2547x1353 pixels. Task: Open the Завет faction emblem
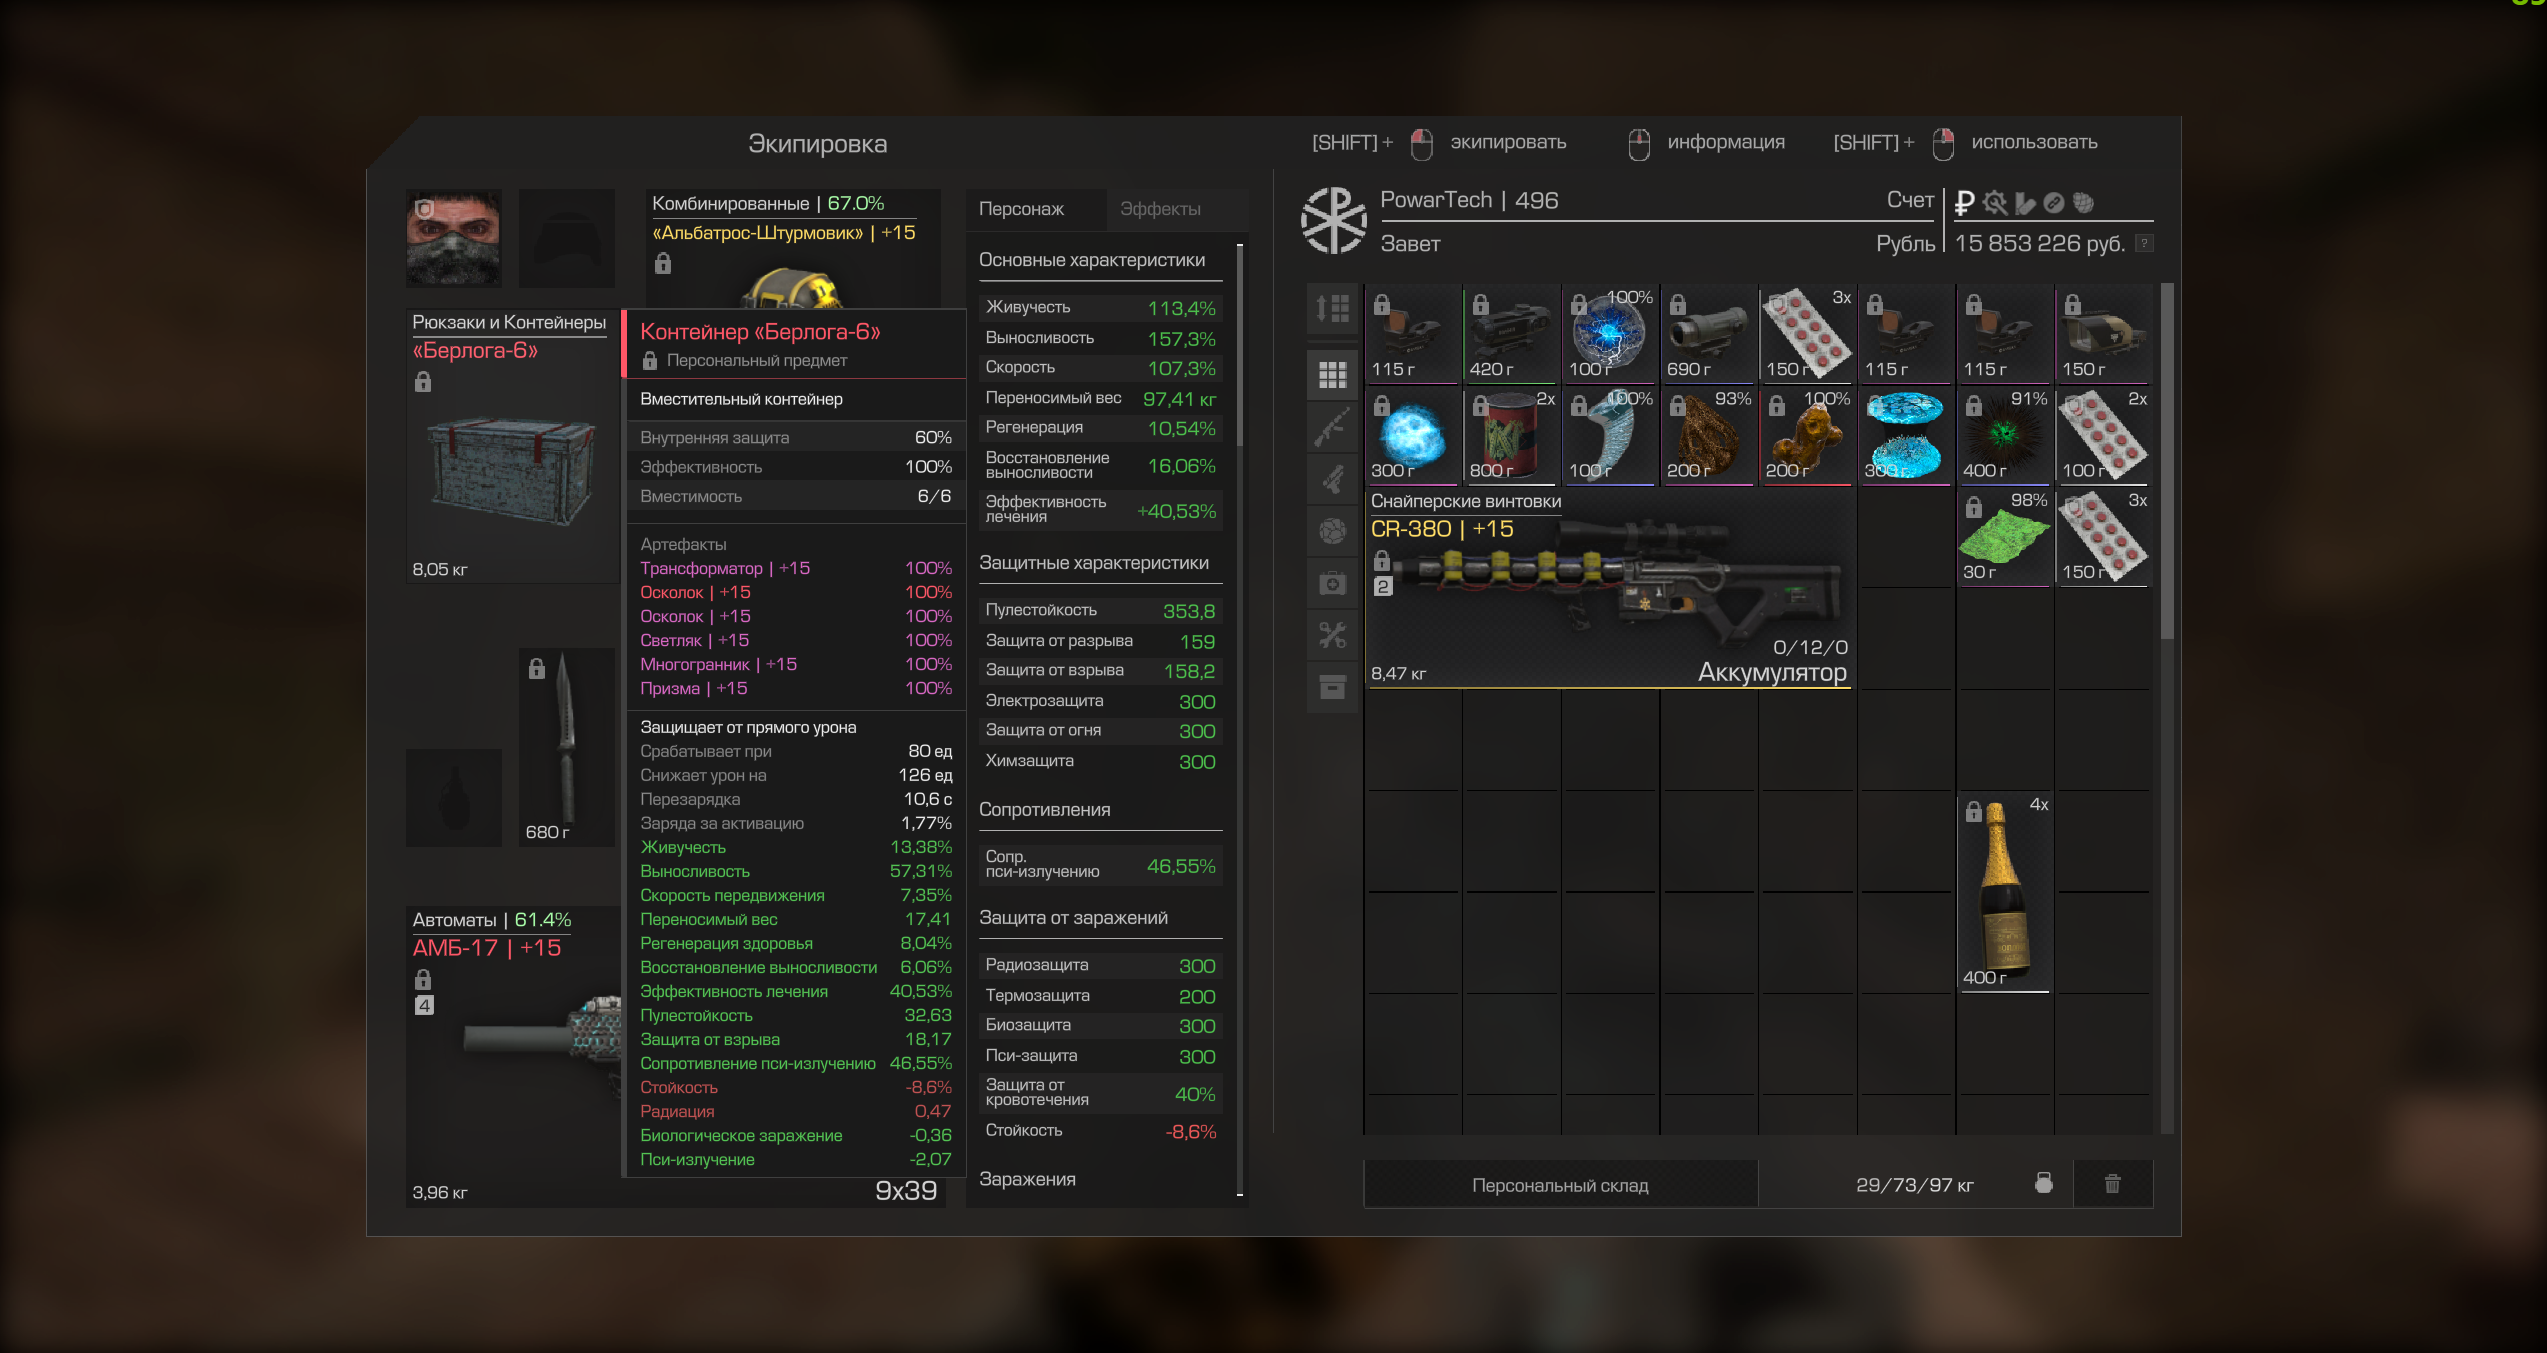coord(1334,220)
